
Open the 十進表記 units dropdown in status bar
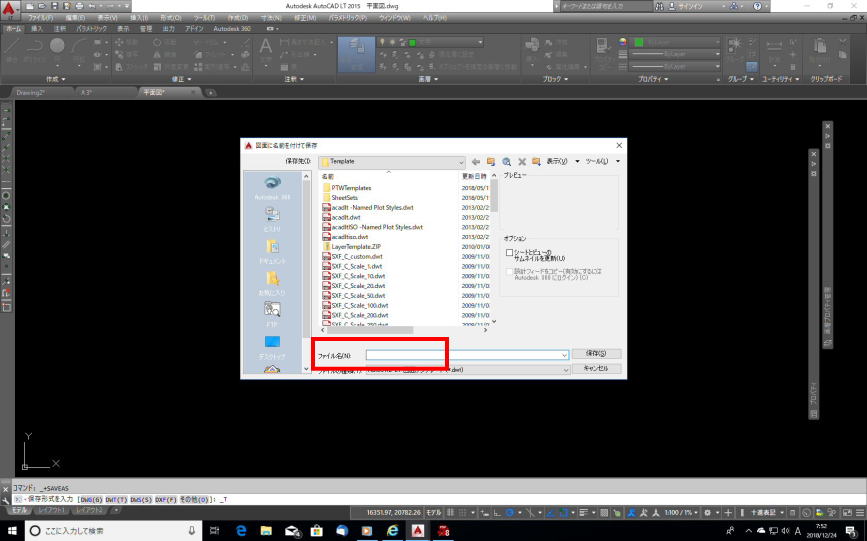tap(766, 513)
